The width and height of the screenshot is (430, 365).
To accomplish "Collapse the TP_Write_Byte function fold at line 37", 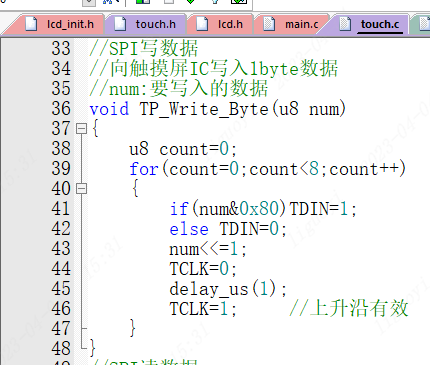I will click(x=81, y=129).
